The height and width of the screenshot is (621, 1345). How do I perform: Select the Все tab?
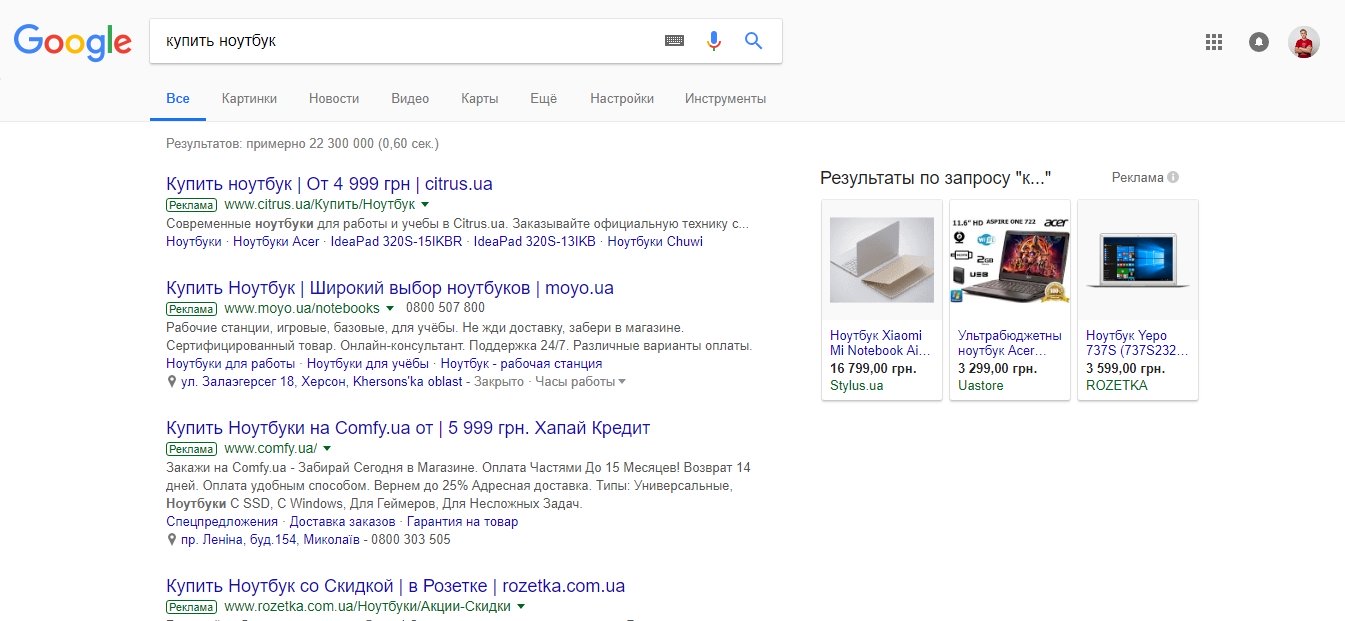coord(178,99)
